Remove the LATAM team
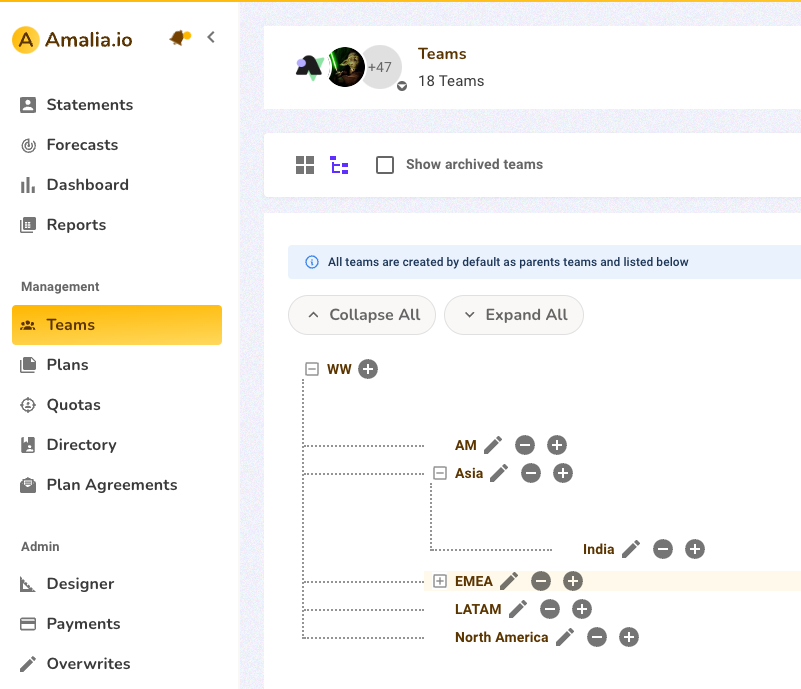The image size is (801, 689). coord(550,609)
